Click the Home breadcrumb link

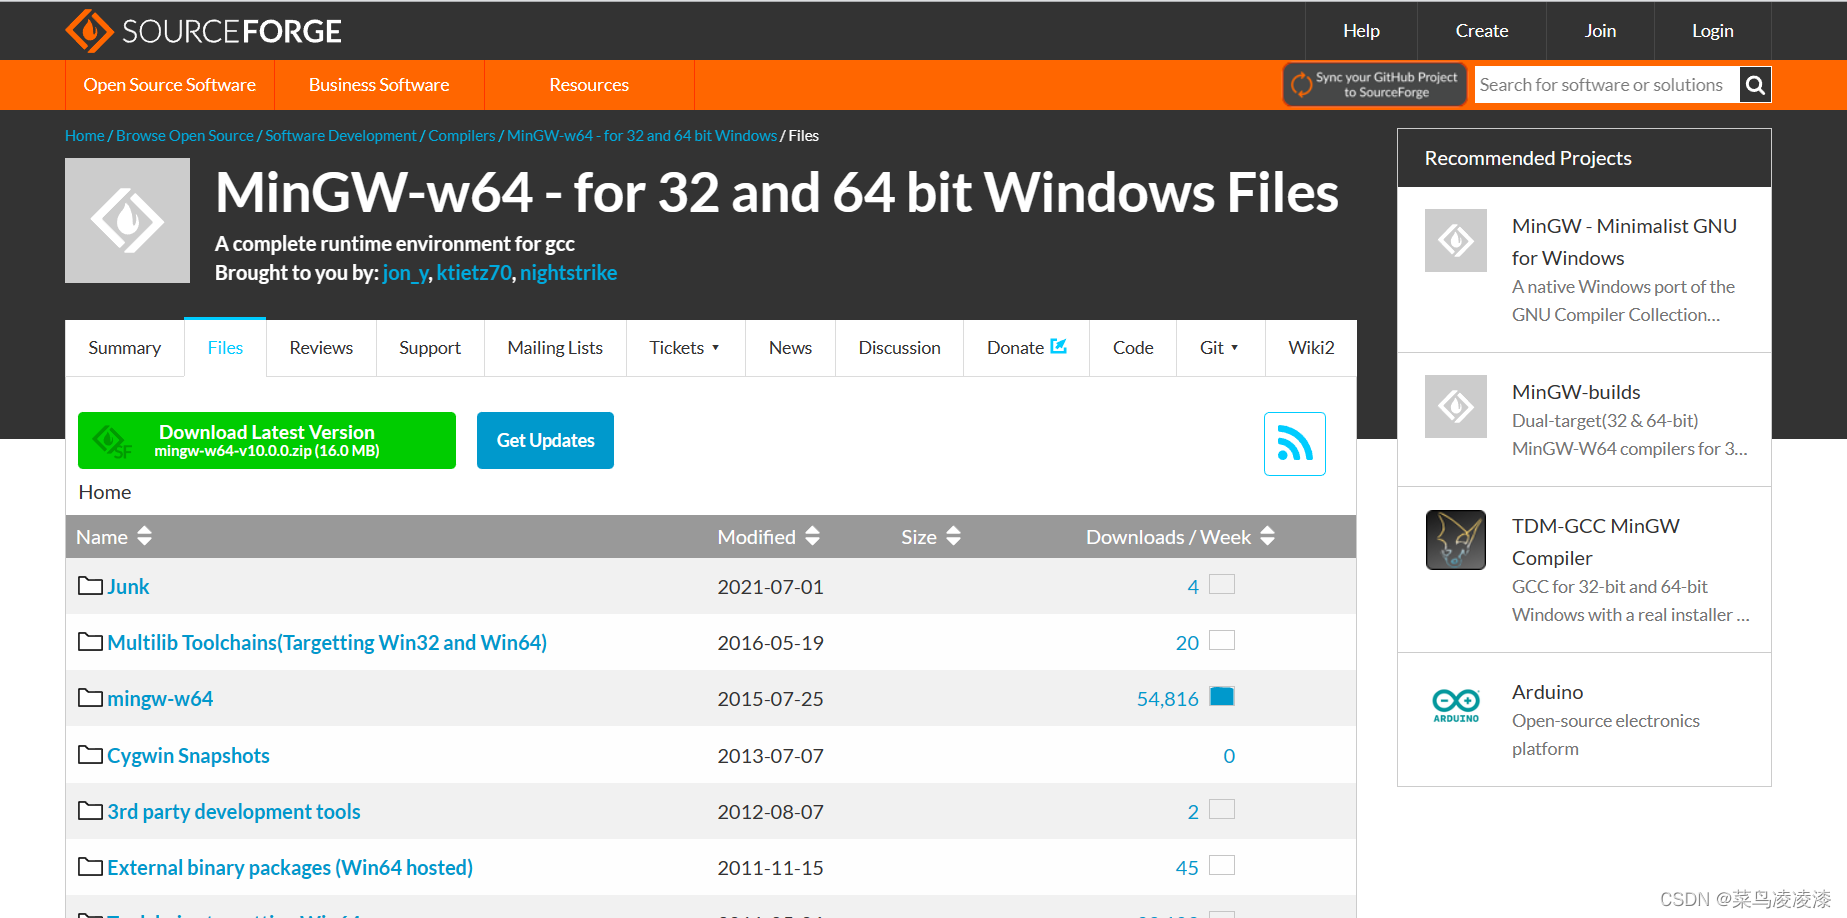(x=85, y=136)
